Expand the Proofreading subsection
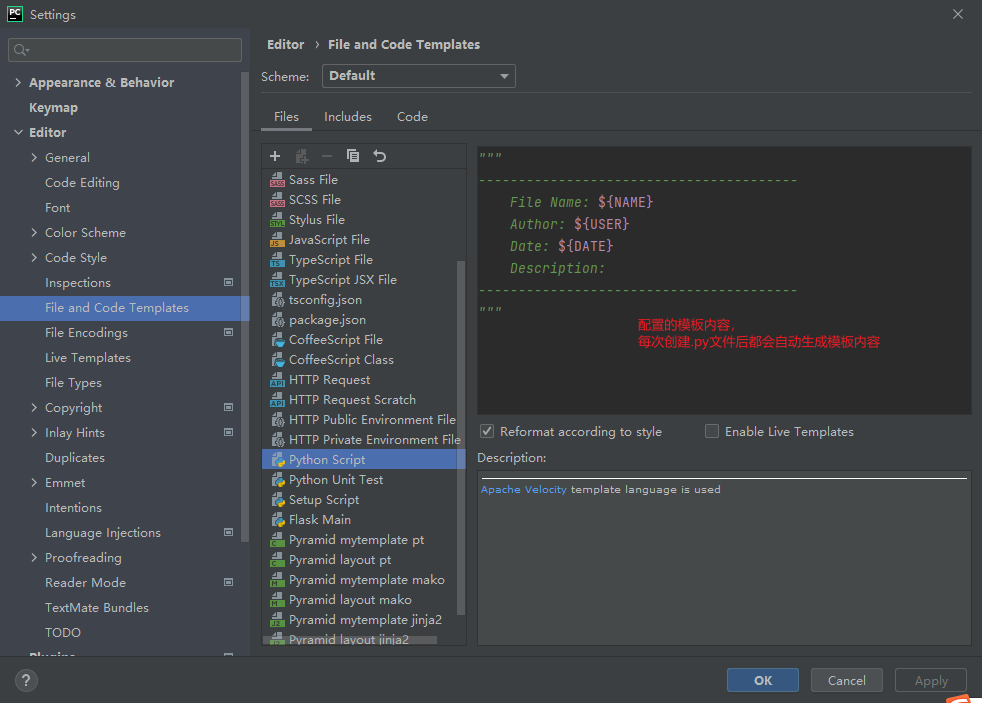This screenshot has height=703, width=982. tap(34, 558)
